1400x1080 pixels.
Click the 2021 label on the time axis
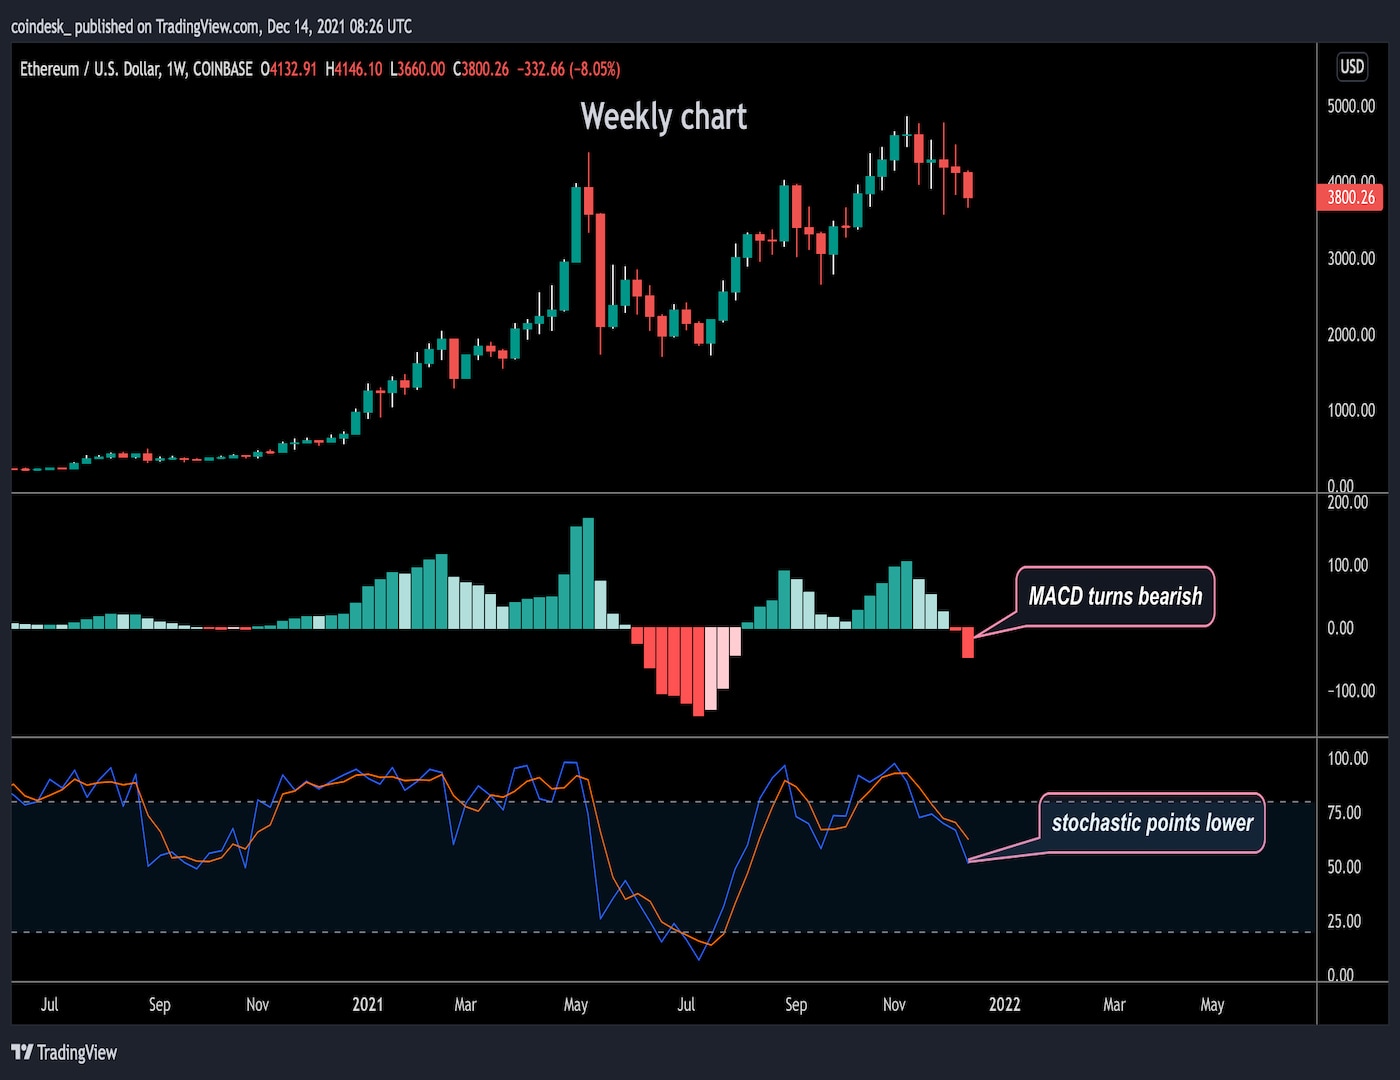(367, 1004)
